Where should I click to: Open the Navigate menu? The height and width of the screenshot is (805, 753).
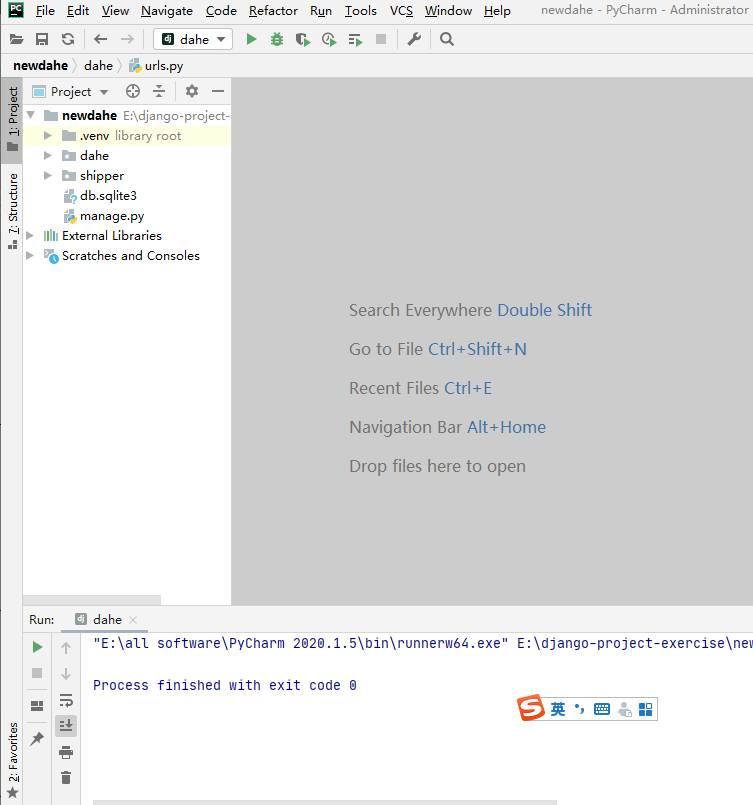167,11
